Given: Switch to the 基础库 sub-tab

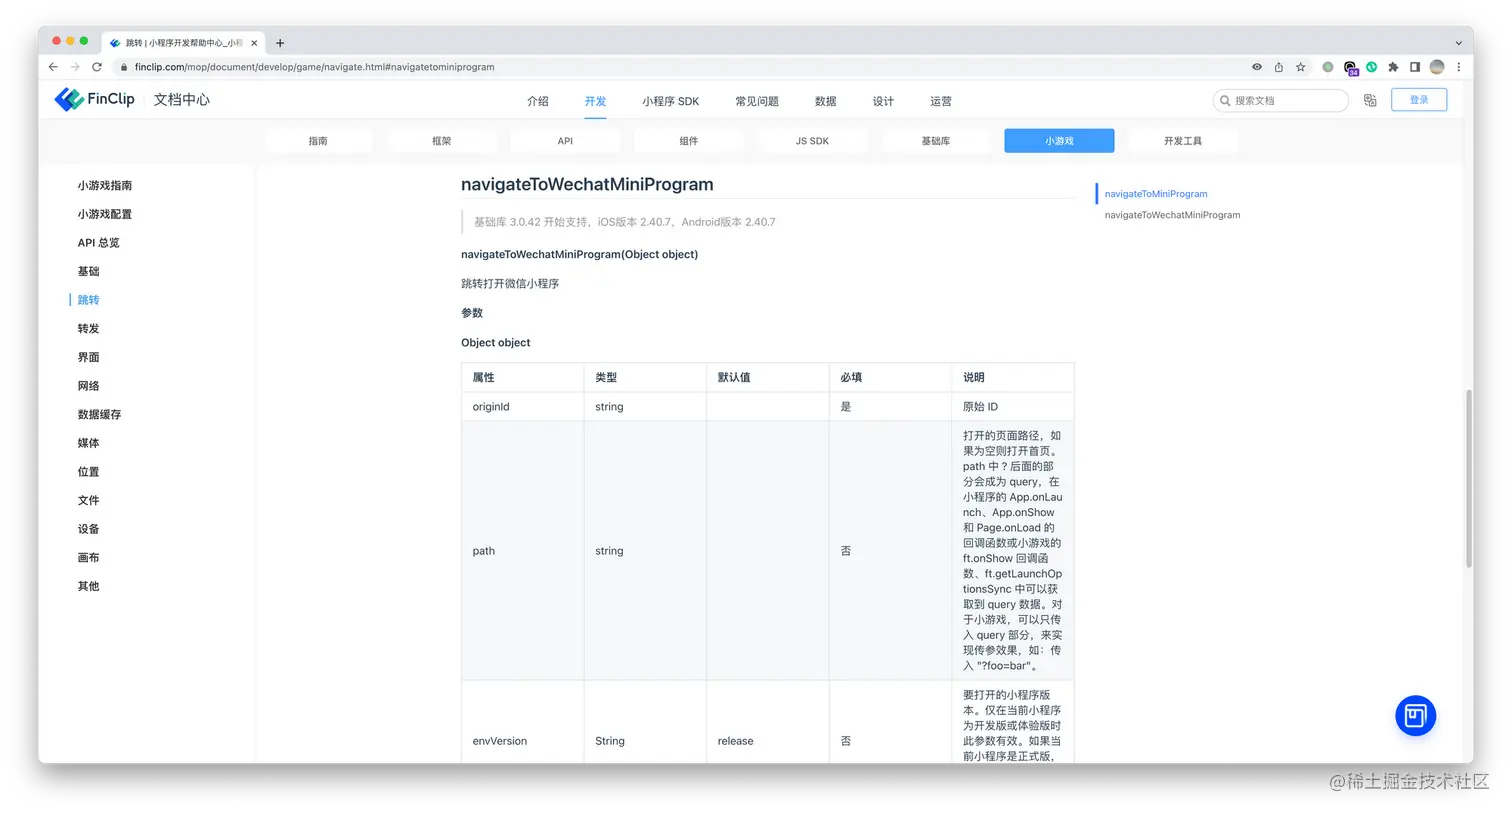Looking at the screenshot, I should click(x=936, y=141).
